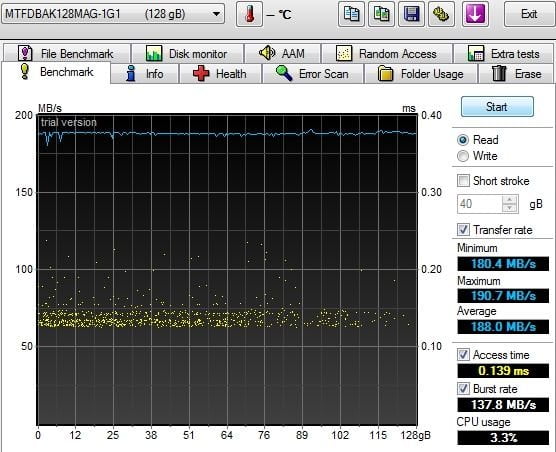This screenshot has height=452, width=556.
Task: Click the temperature thermometer icon
Action: coord(249,14)
